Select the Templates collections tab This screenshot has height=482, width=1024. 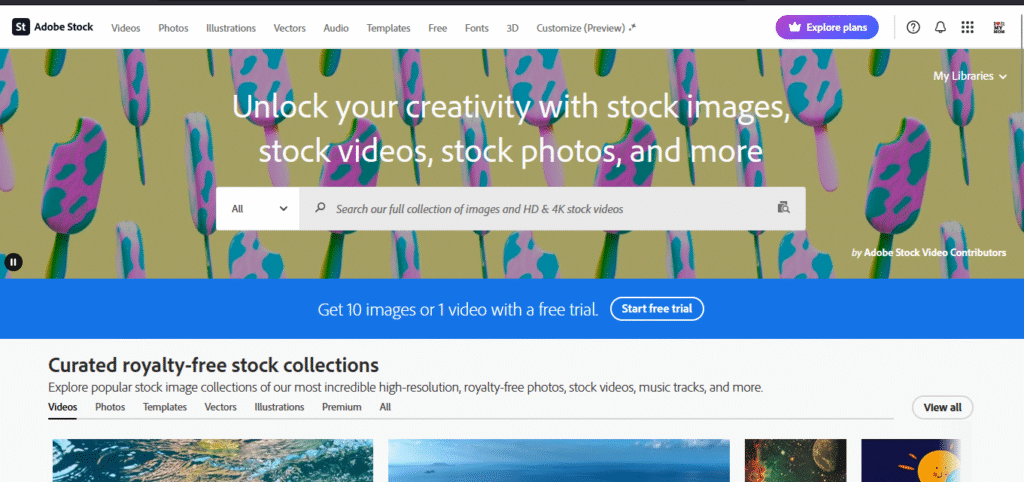pyautogui.click(x=165, y=407)
